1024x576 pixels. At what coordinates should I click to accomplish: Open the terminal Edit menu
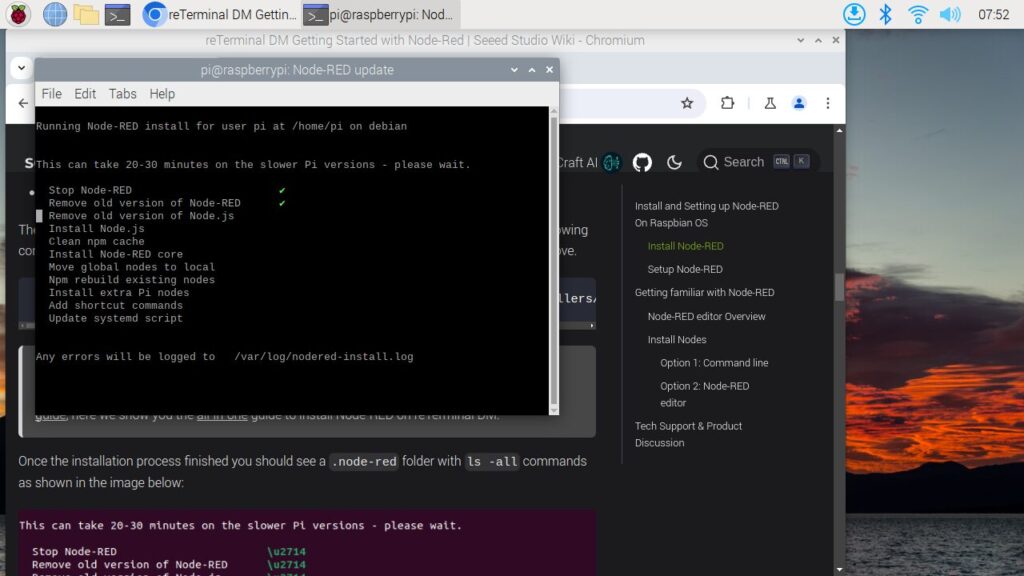(x=85, y=94)
